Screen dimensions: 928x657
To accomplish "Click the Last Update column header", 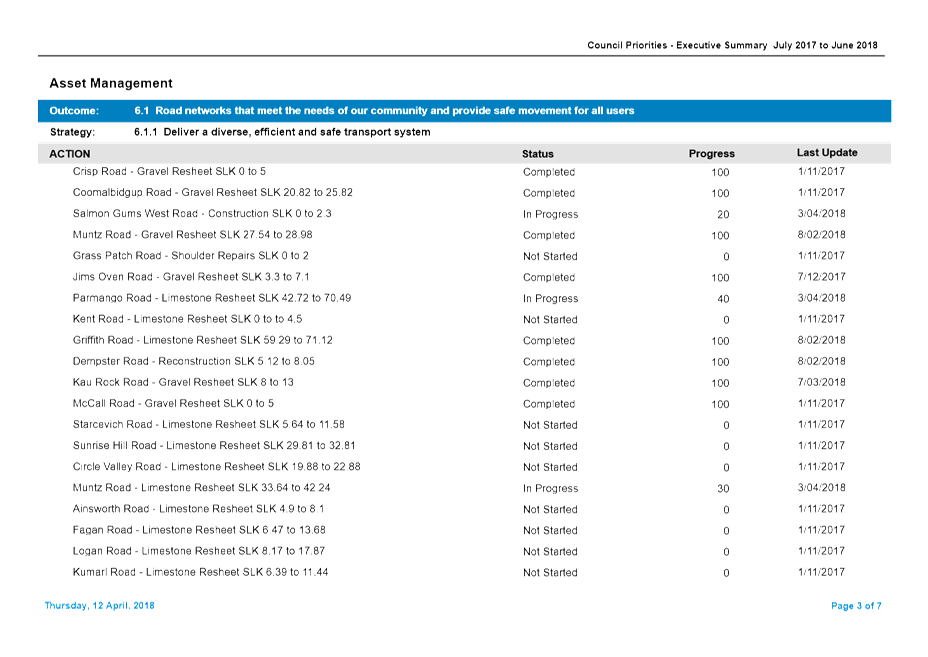I will 827,153.
